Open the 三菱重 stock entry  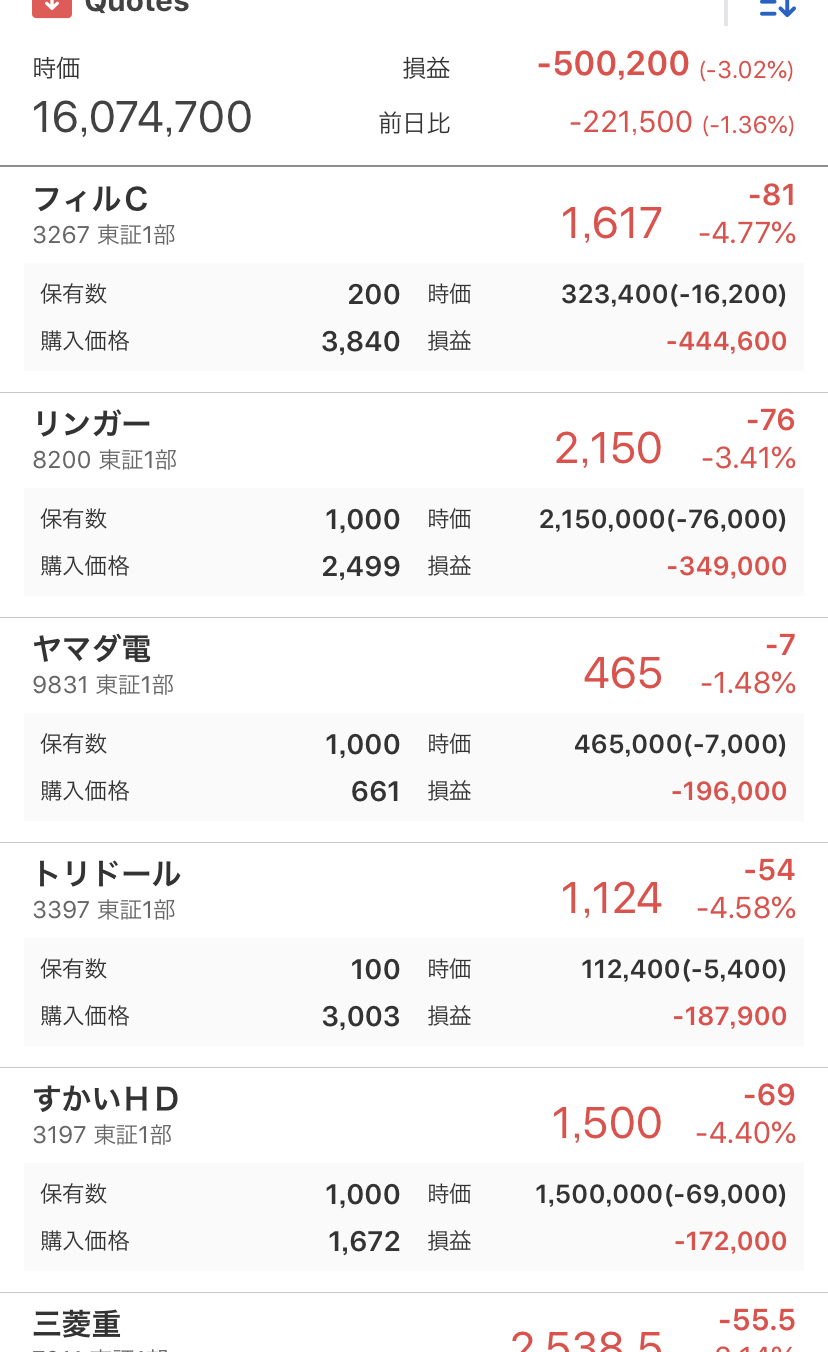[78, 1325]
